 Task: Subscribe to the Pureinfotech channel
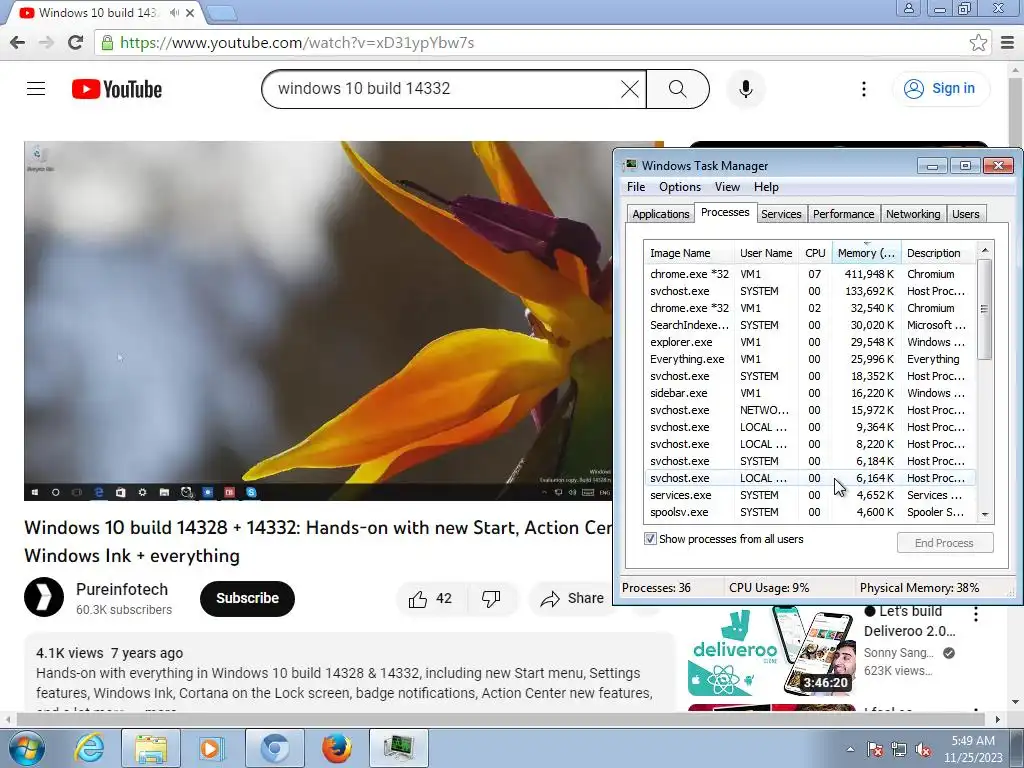coord(248,599)
